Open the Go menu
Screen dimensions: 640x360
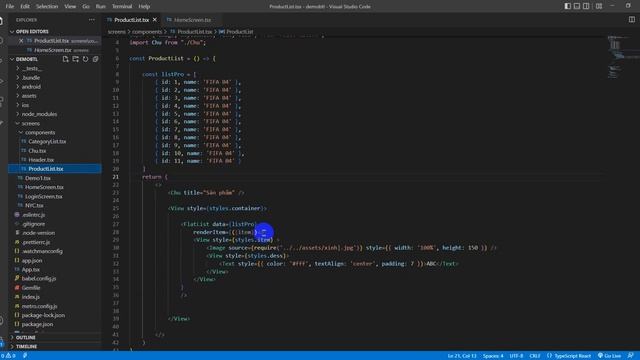[86, 6]
